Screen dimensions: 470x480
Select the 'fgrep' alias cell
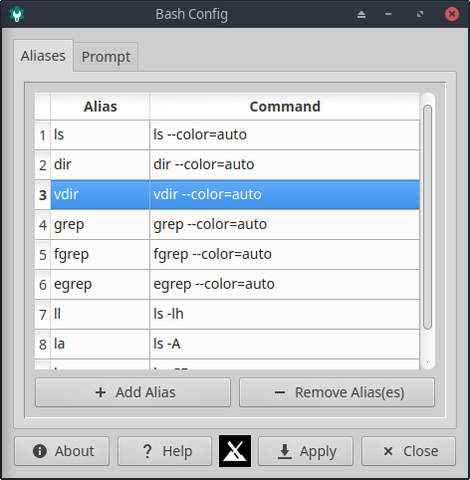pyautogui.click(x=100, y=255)
